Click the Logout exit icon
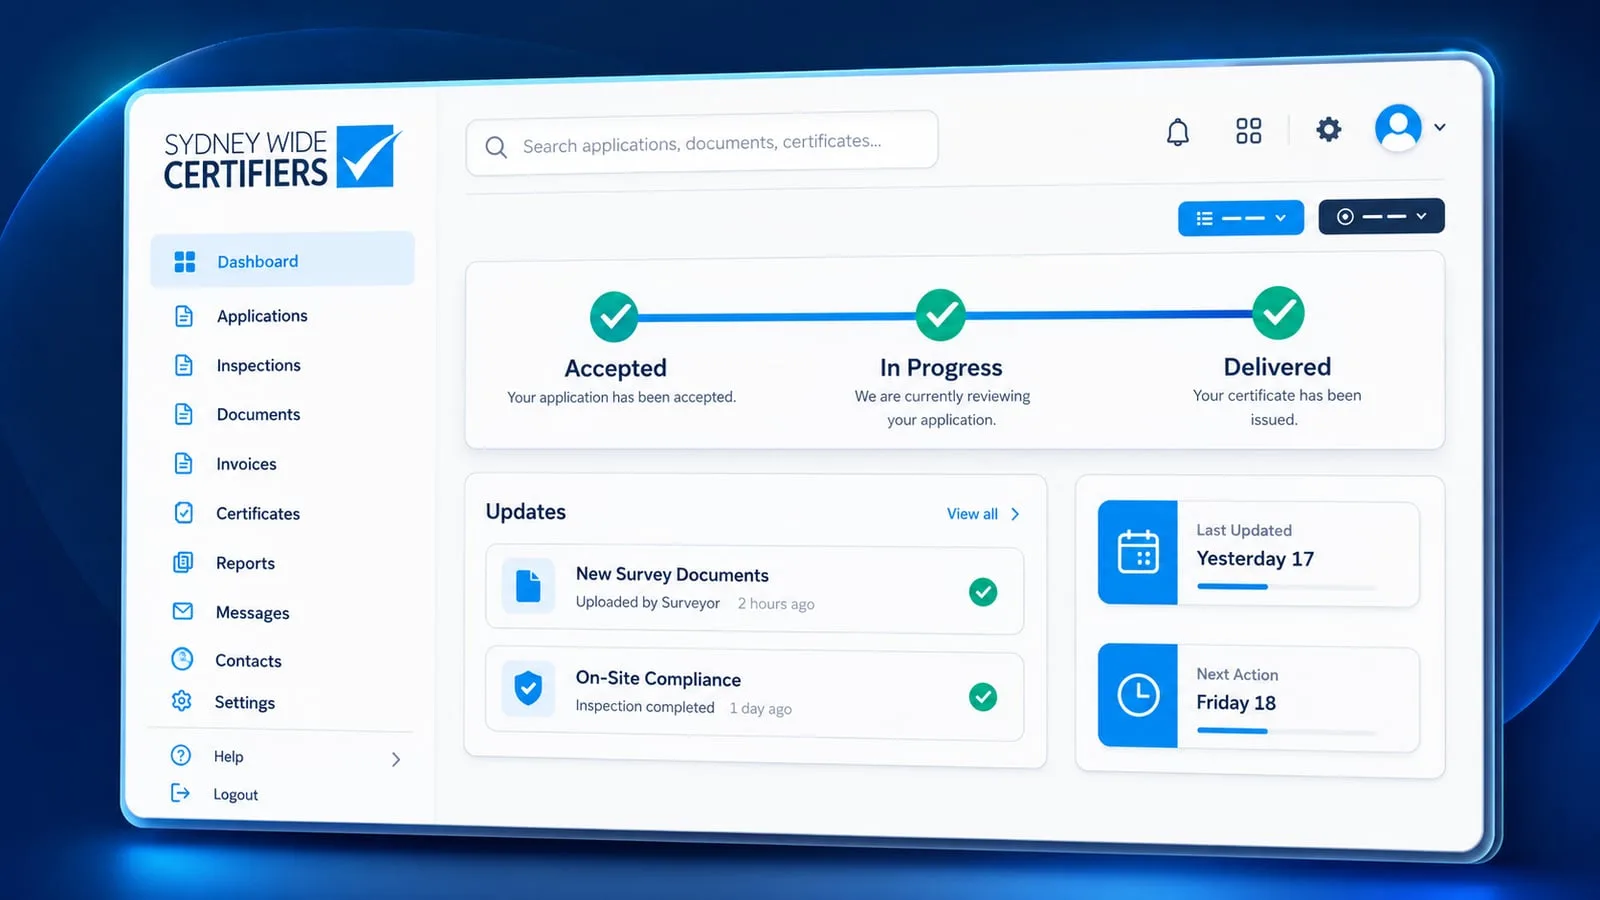Viewport: 1600px width, 900px height. [180, 793]
